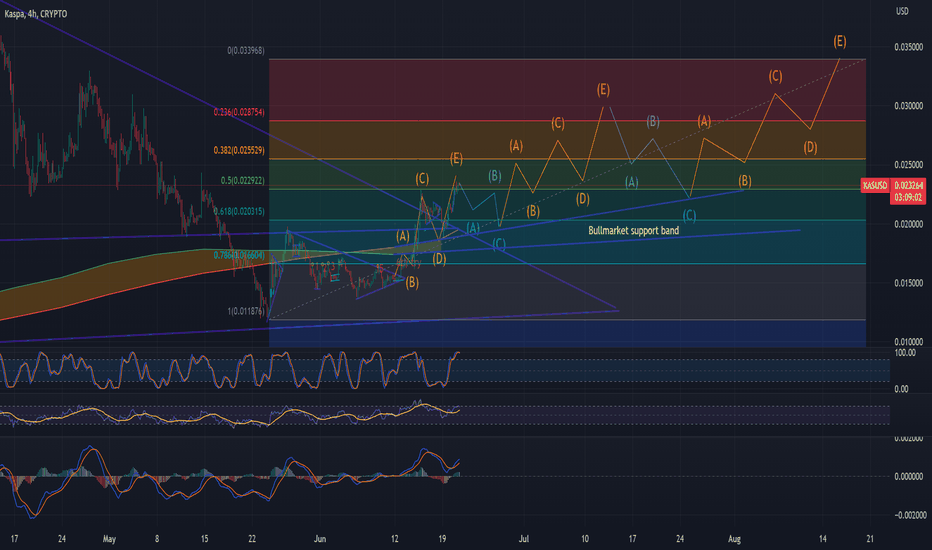The width and height of the screenshot is (932, 550).
Task: Select the 0.382(0.025529) Fibonacci level label
Action: click(240, 150)
